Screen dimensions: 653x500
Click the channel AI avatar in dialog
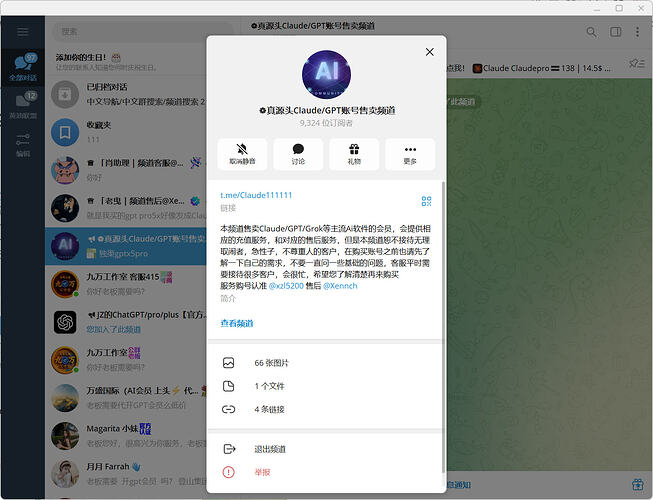[326, 75]
